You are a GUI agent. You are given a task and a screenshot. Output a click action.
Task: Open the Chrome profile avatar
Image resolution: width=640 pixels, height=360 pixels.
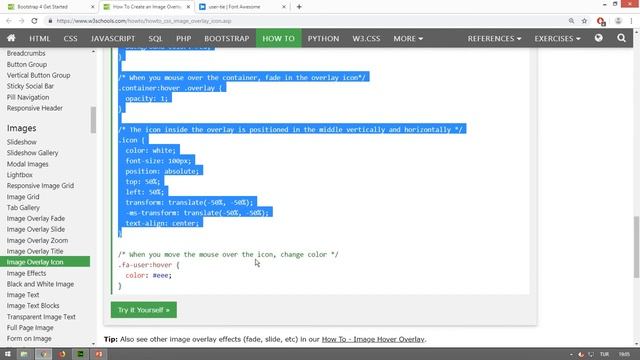[618, 21]
